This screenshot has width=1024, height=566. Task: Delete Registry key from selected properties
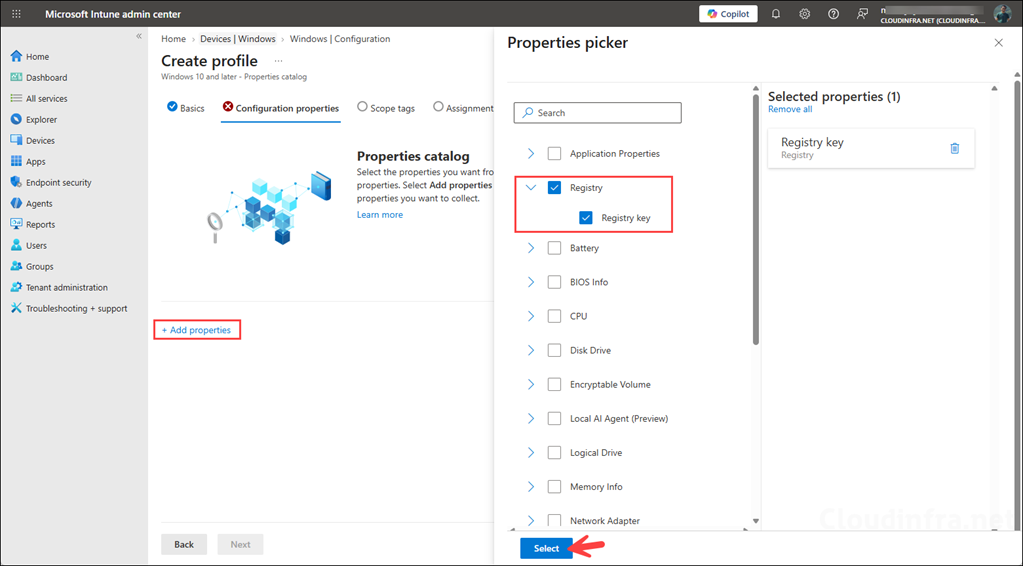point(954,148)
